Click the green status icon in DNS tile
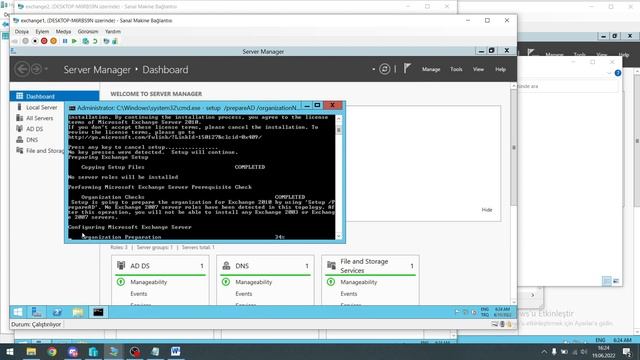This screenshot has height=360, width=640. pos(226,282)
